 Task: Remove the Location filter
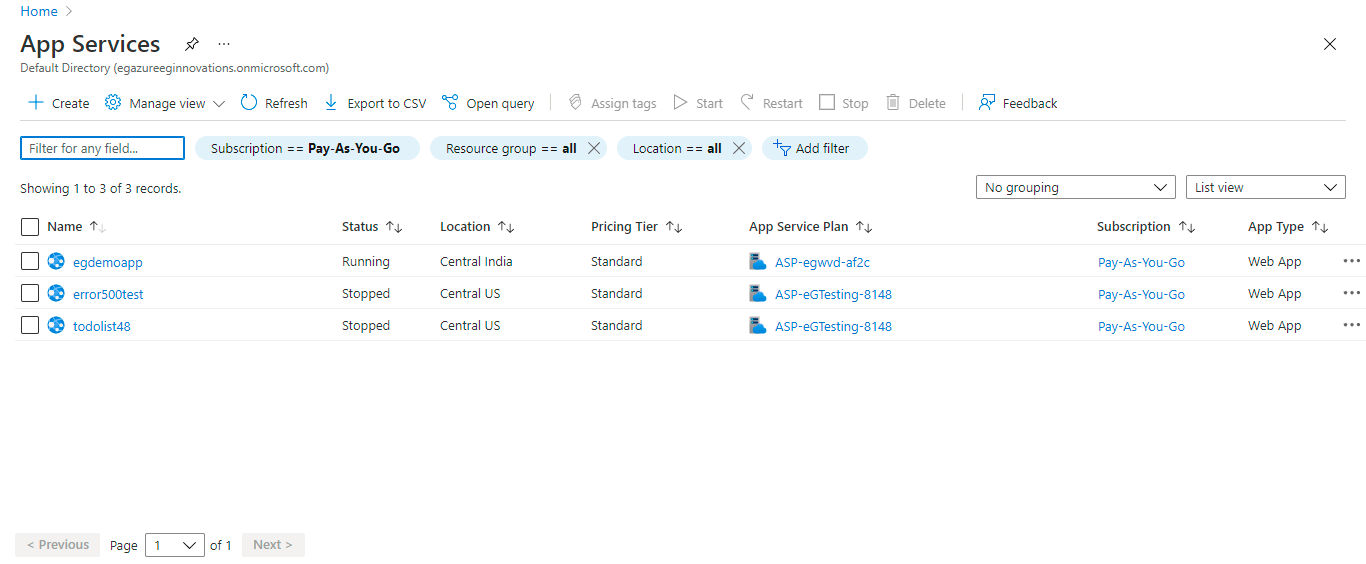click(739, 148)
